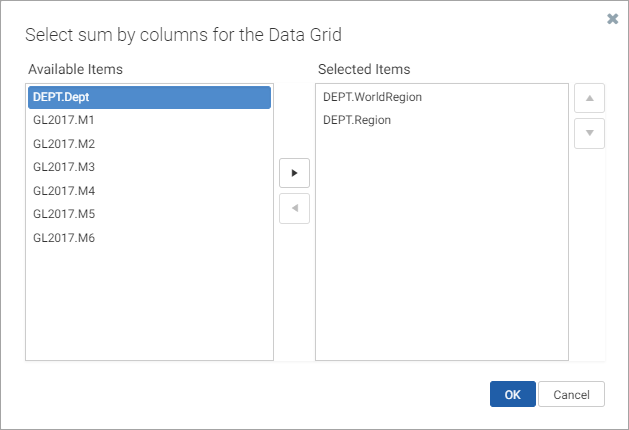Click the move up arrow button
The image size is (629, 430).
click(589, 98)
